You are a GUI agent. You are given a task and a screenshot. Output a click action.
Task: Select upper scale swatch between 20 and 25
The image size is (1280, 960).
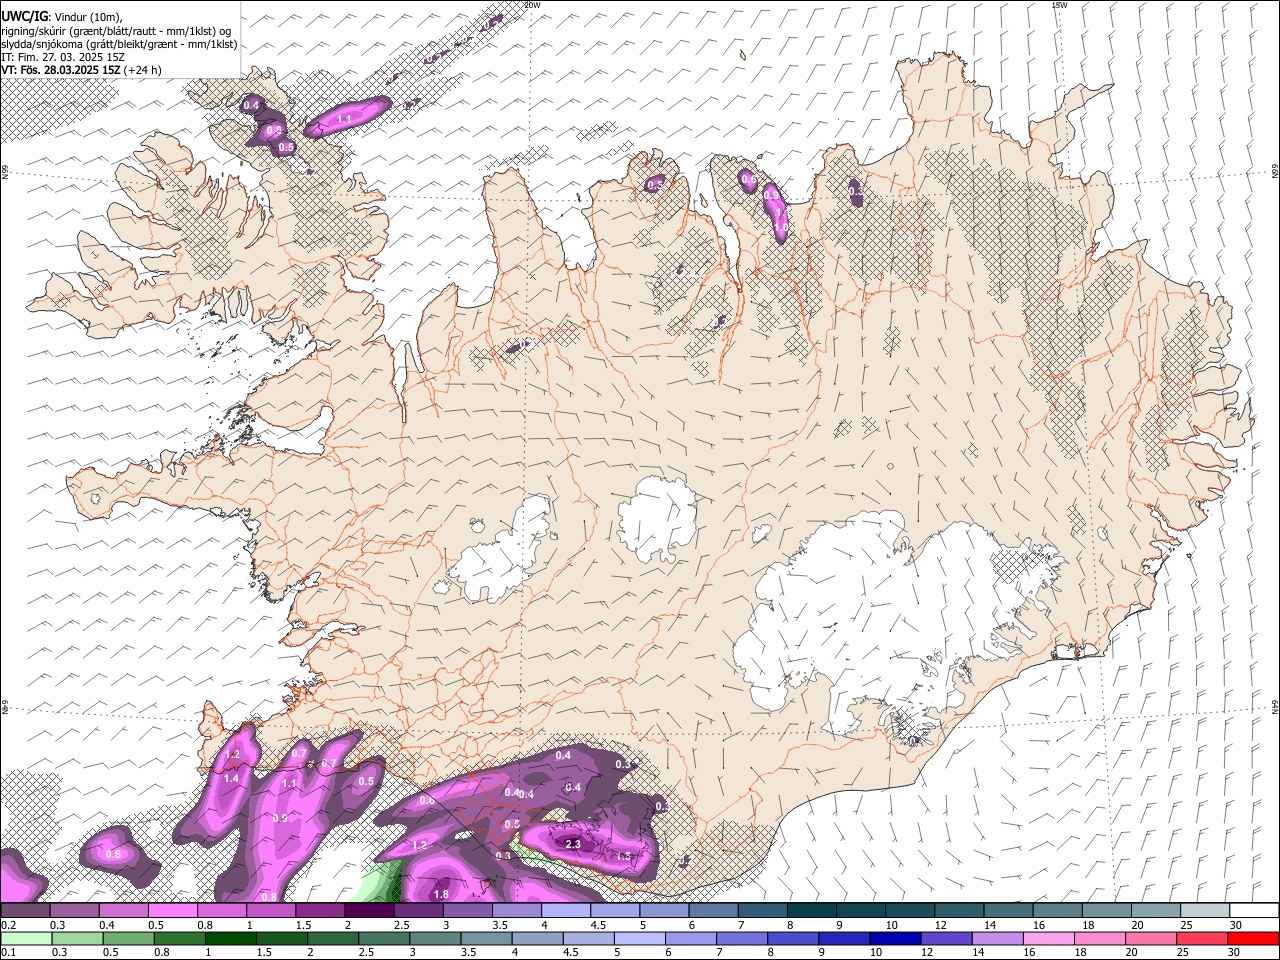(x=1157, y=910)
